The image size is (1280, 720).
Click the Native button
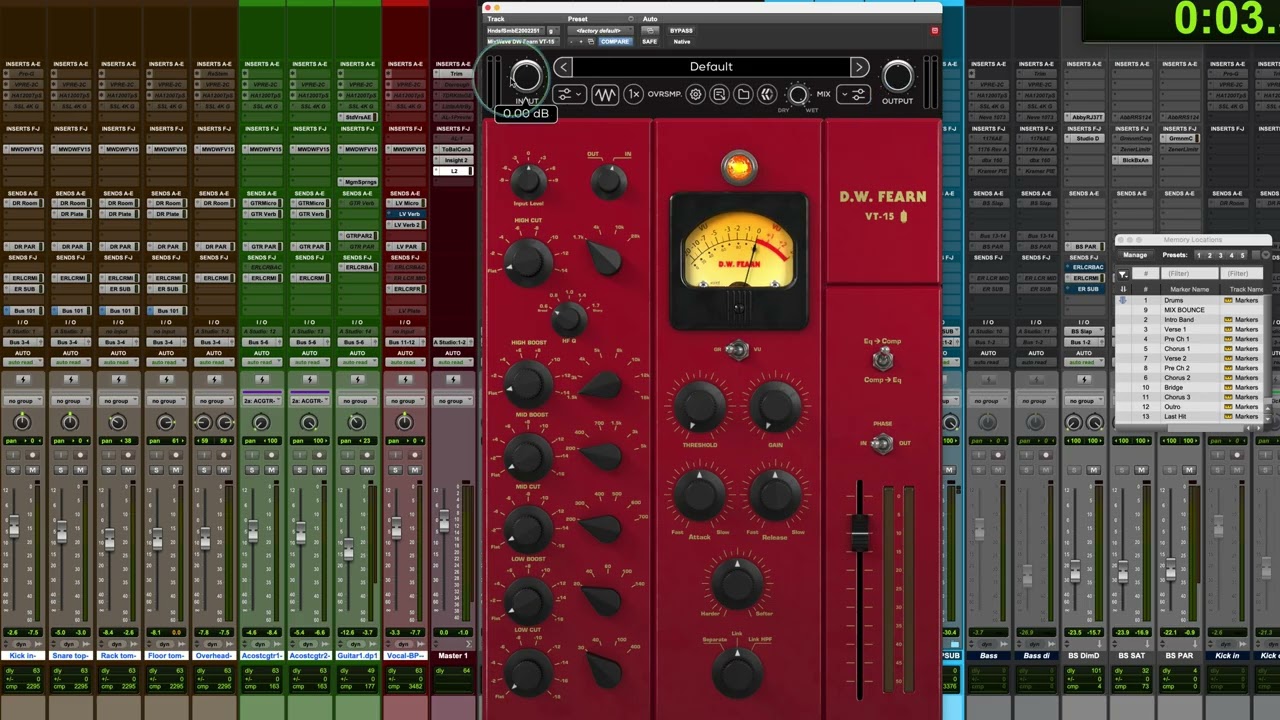pyautogui.click(x=682, y=42)
